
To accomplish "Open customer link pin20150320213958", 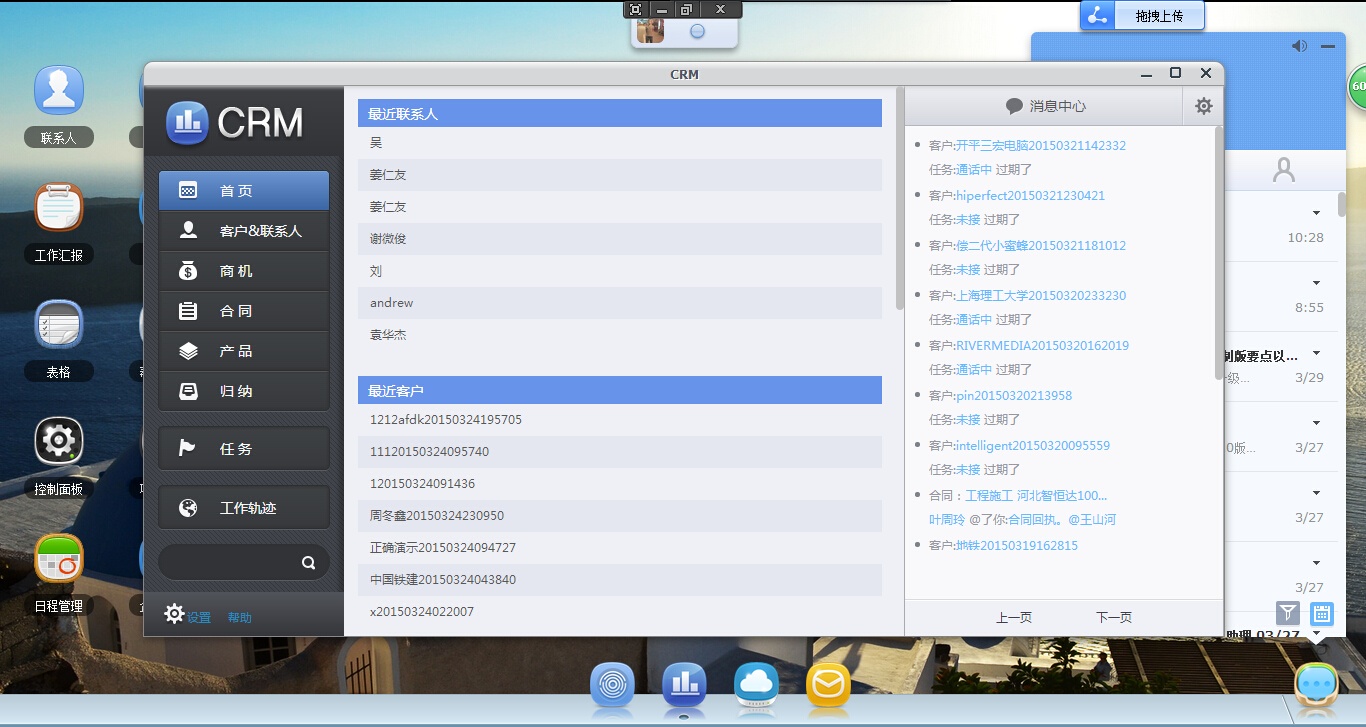I will 1014,396.
